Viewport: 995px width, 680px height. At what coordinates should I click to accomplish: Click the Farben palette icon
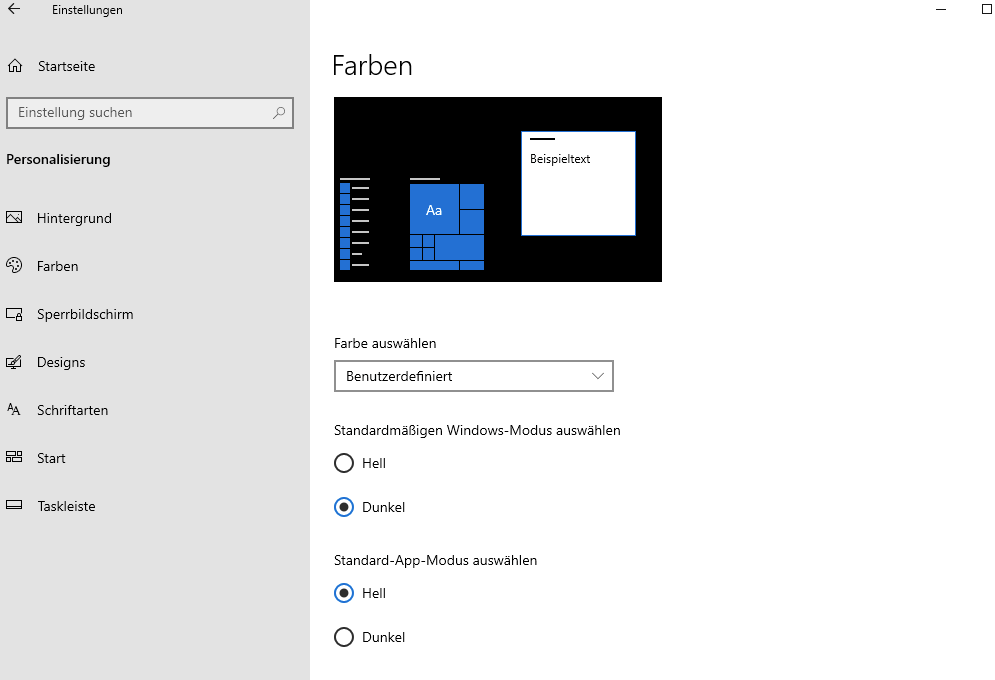click(x=14, y=265)
